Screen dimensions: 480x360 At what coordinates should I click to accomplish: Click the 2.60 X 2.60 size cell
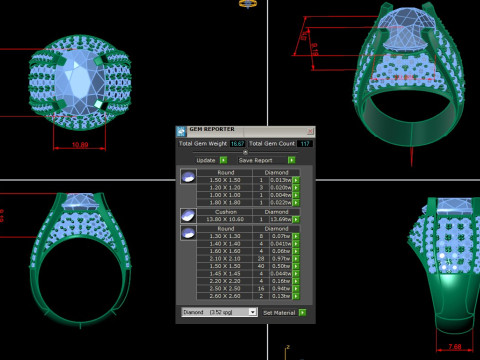pos(225,296)
